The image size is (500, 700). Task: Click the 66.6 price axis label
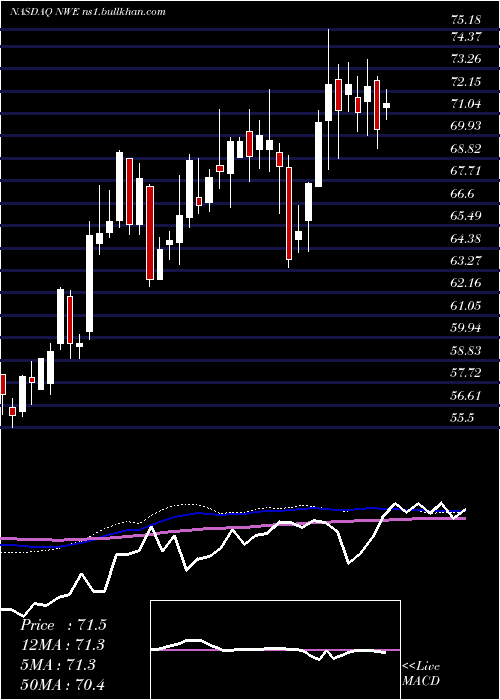click(462, 194)
